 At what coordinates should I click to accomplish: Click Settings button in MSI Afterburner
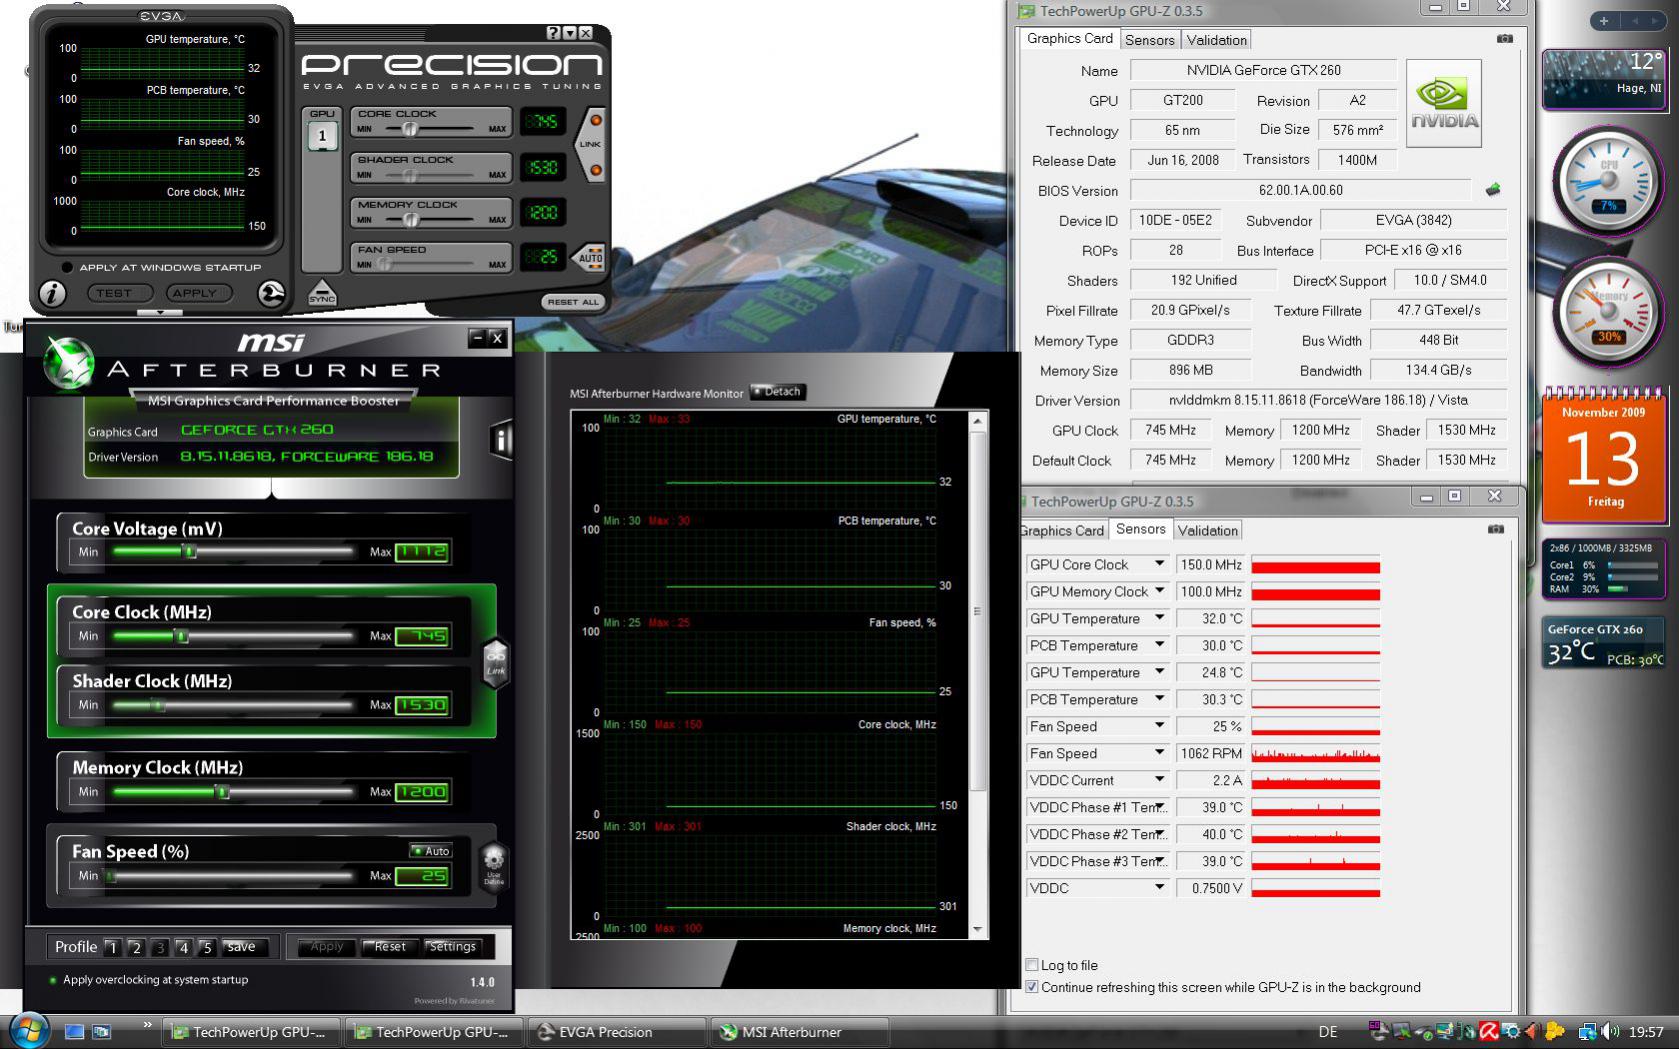tap(452, 947)
